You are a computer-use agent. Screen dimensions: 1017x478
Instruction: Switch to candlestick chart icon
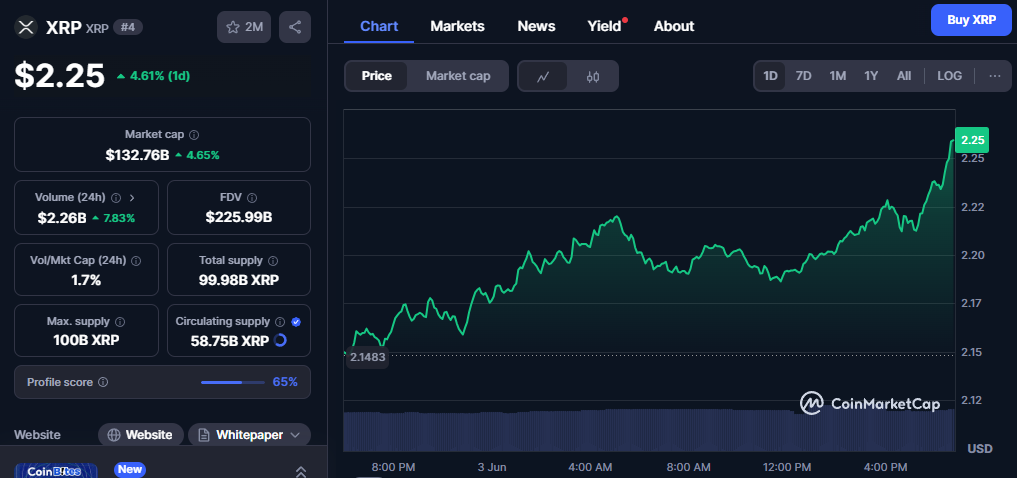(x=592, y=76)
